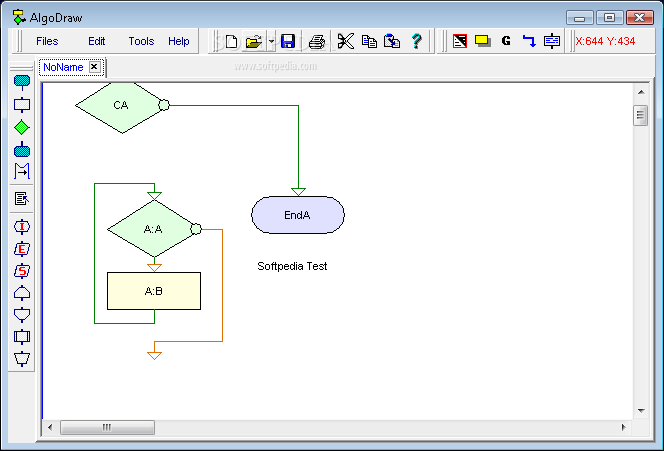Select the blue connector arrow tool
Screen dimensions: 664x451
pyautogui.click(x=529, y=41)
